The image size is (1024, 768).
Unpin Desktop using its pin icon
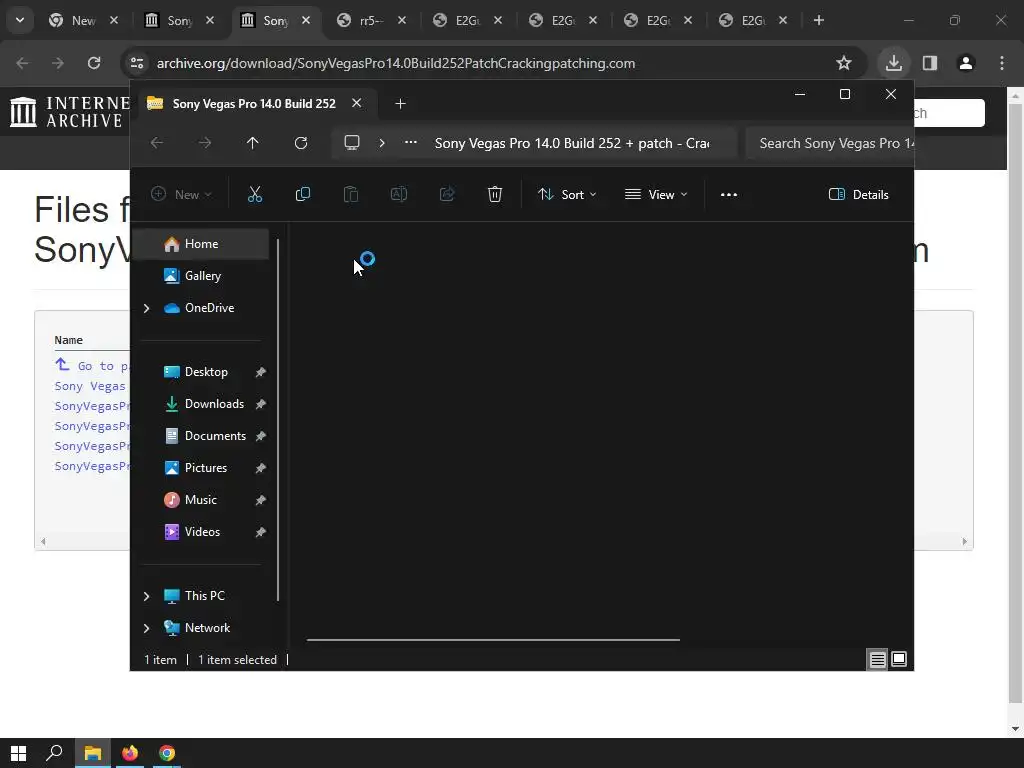pos(260,372)
